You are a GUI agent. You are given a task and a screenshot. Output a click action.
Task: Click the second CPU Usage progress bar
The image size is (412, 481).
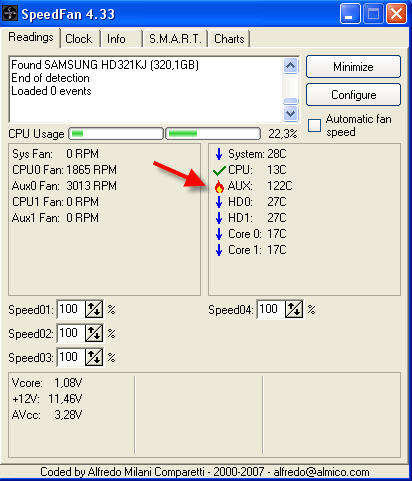tap(213, 134)
